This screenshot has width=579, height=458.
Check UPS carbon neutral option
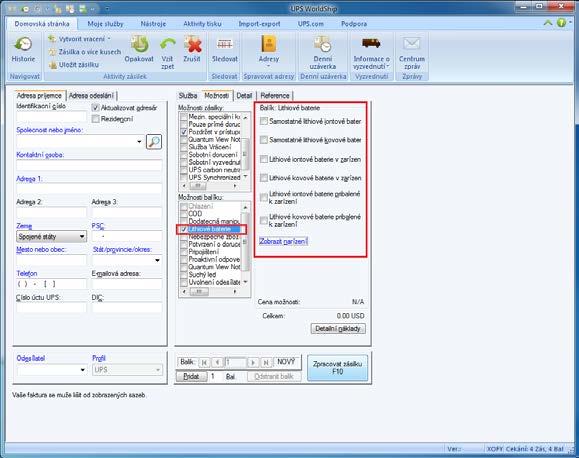[x=184, y=170]
